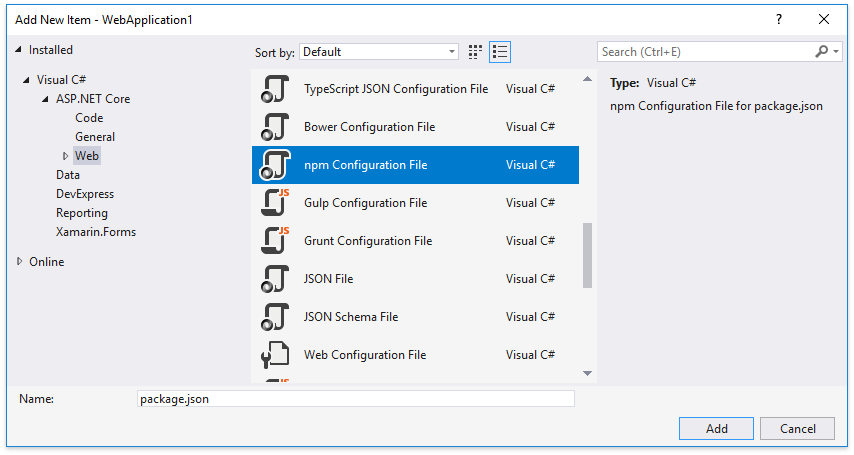The width and height of the screenshot is (854, 455).
Task: Switch to small icons list view
Action: 499,52
